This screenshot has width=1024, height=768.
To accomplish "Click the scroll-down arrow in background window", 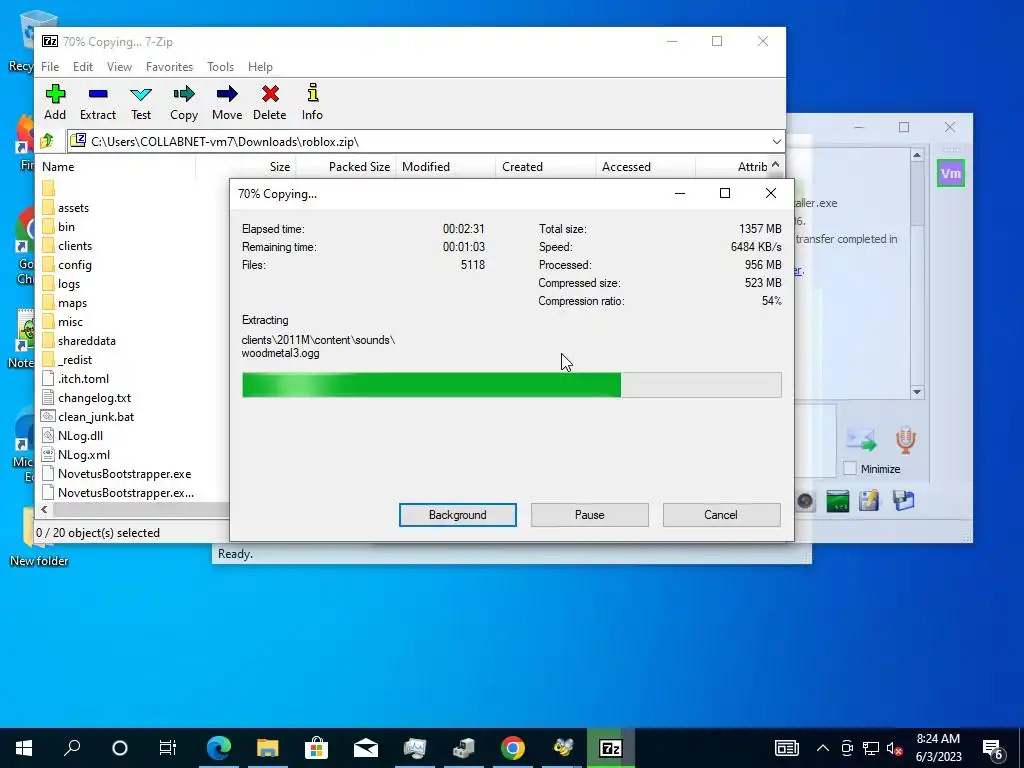I will 917,392.
